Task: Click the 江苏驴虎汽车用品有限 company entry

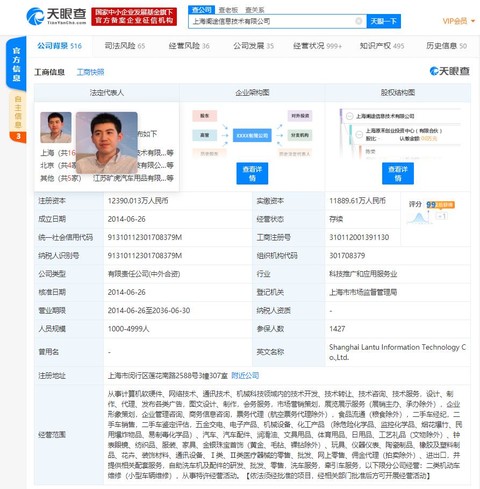Action: tap(133, 178)
